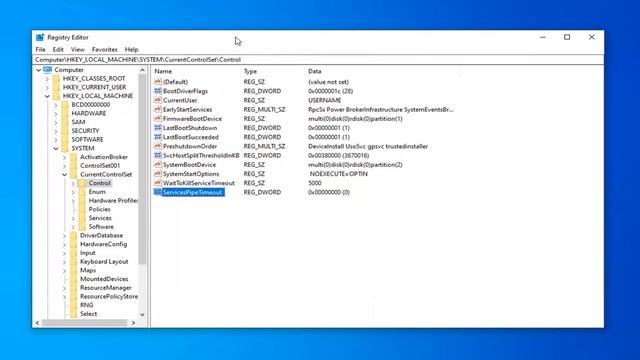Select the Hardware Profiles key
Image resolution: width=640 pixels, height=360 pixels.
coord(113,200)
